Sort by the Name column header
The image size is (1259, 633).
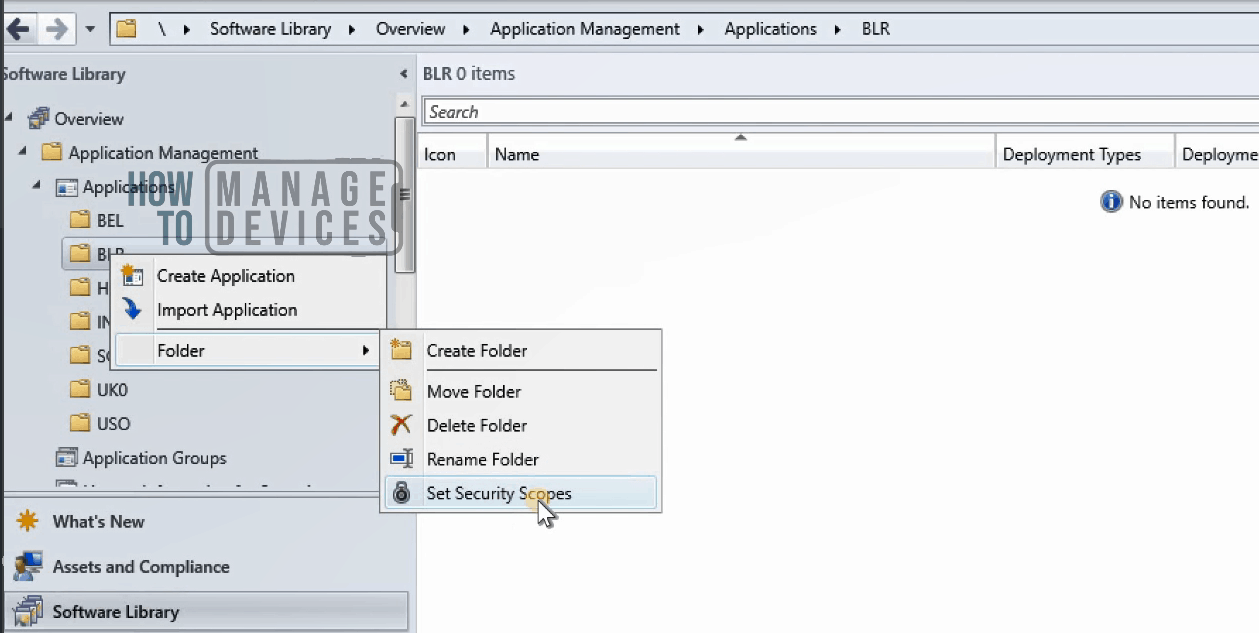pyautogui.click(x=741, y=154)
